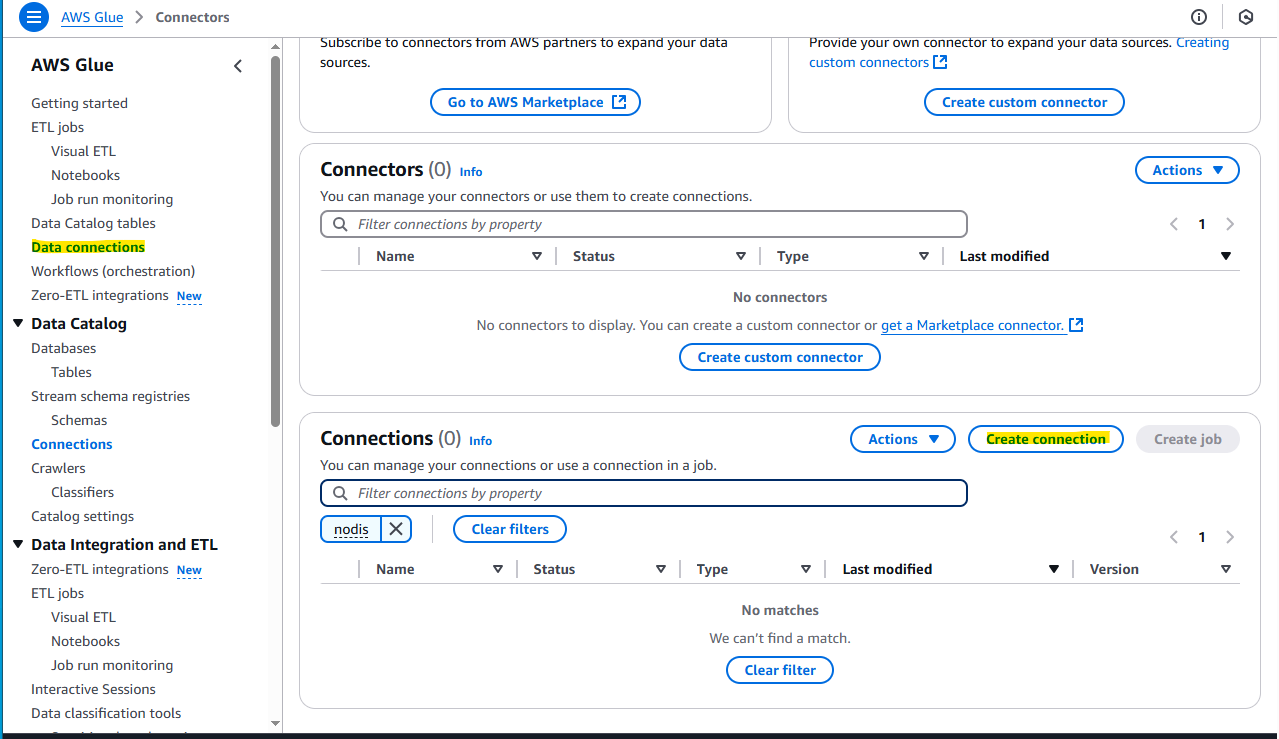Open Connectors Actions dropdown
Image resolution: width=1279 pixels, height=739 pixels.
point(1187,170)
